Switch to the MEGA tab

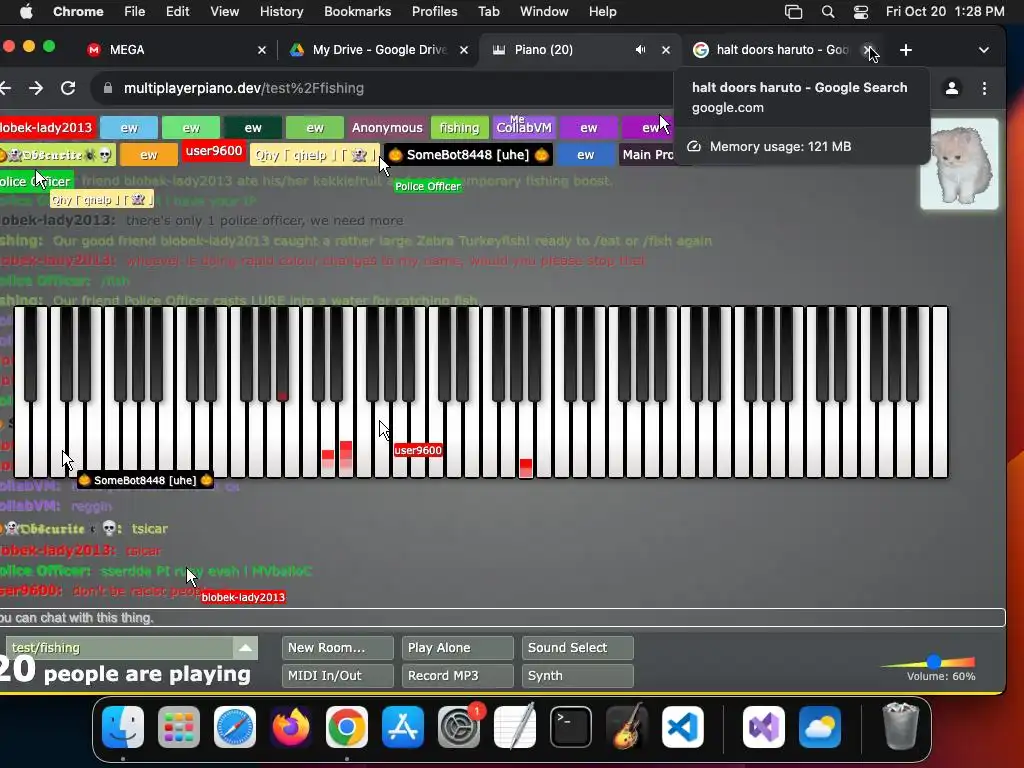click(176, 50)
